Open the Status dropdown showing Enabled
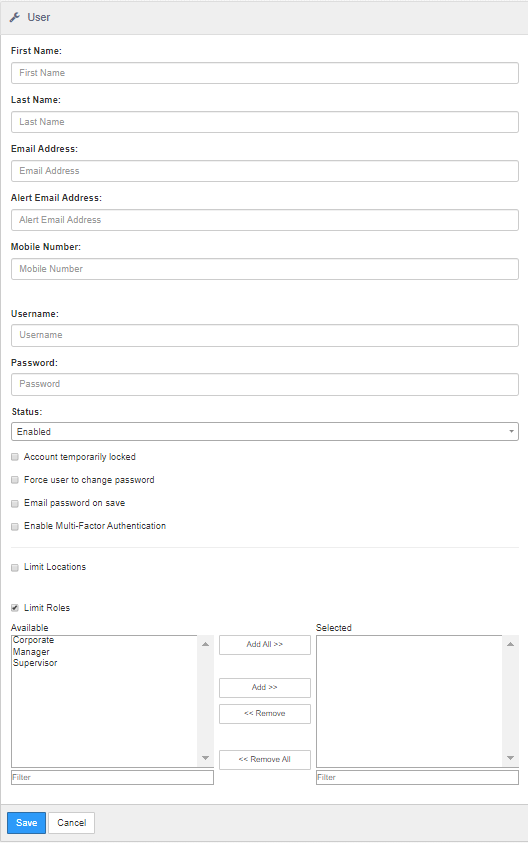The width and height of the screenshot is (528, 843). (x=265, y=432)
